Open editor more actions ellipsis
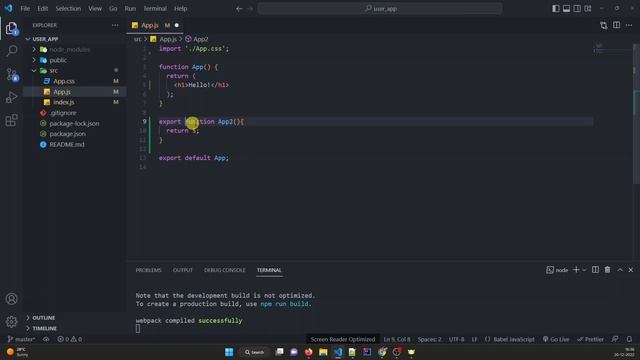Image resolution: width=640 pixels, height=360 pixels. [x=629, y=25]
